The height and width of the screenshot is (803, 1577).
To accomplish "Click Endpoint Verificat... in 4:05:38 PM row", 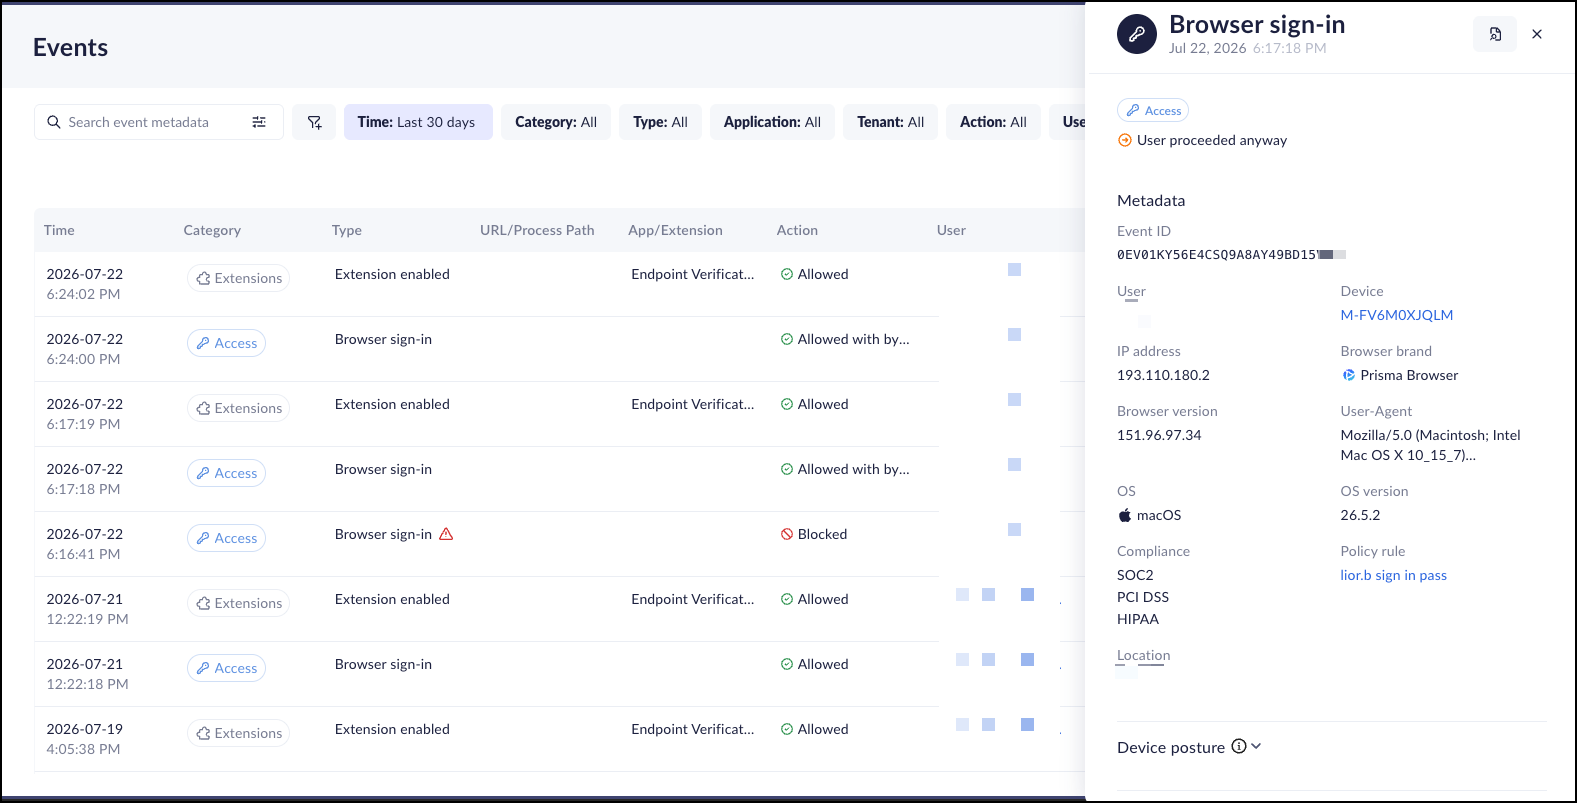I will [692, 729].
